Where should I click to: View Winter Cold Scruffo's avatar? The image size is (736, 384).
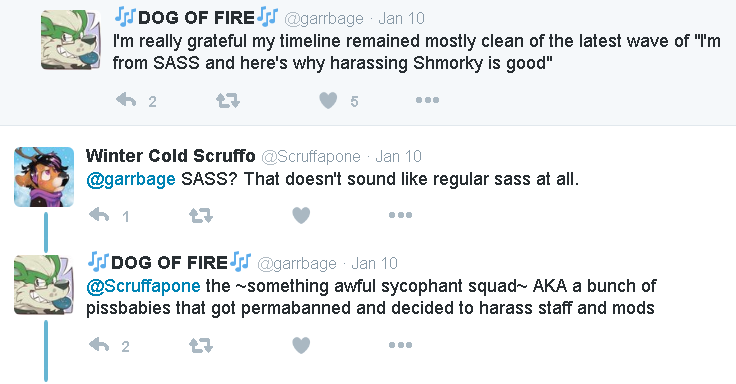44,177
